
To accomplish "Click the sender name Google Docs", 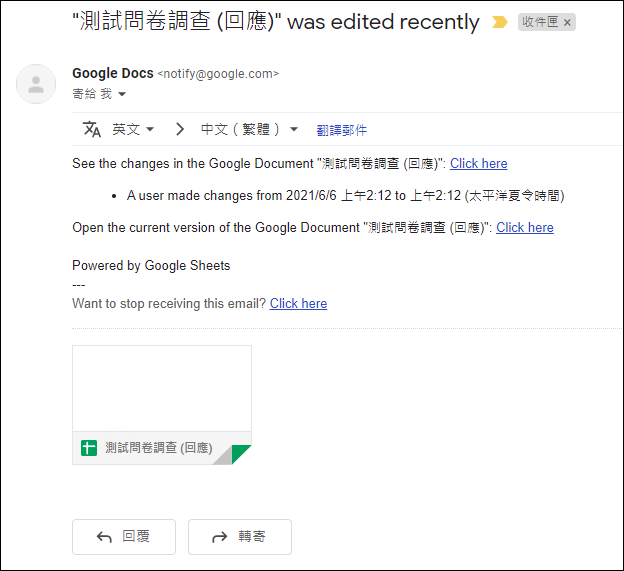I will coord(113,73).
